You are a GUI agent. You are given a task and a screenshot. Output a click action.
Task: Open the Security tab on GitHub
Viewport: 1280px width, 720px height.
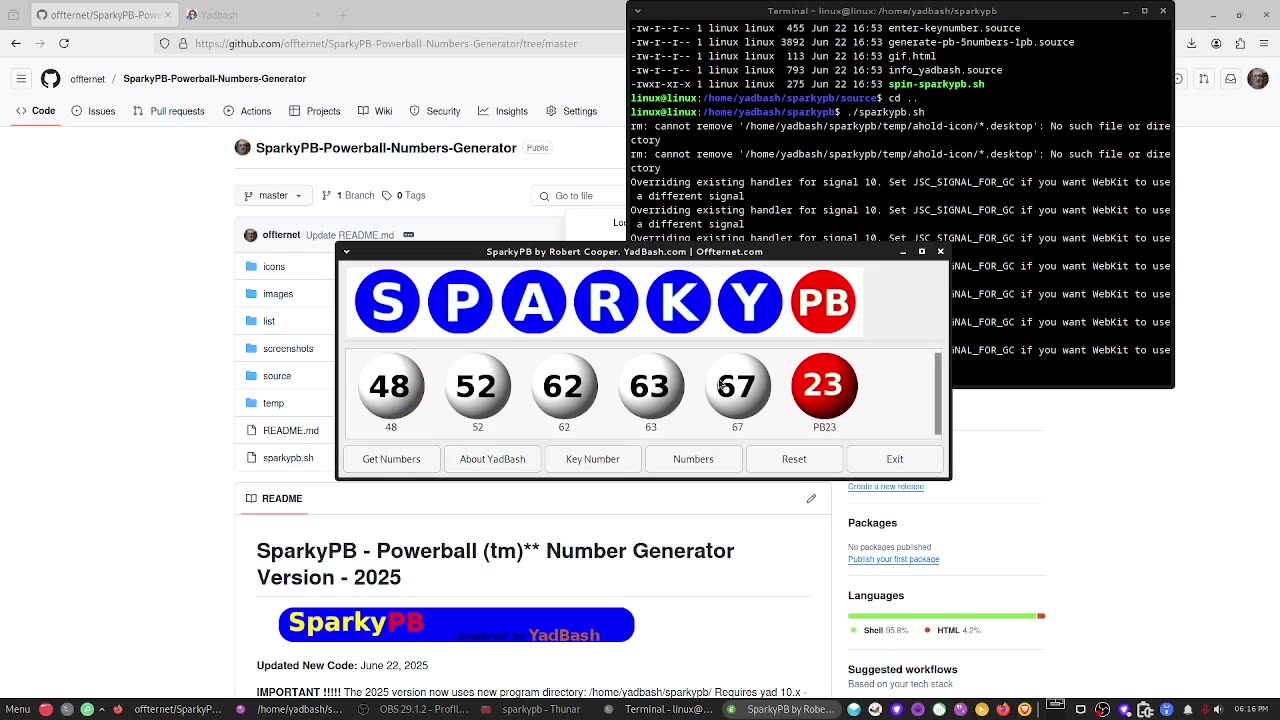click(x=435, y=111)
